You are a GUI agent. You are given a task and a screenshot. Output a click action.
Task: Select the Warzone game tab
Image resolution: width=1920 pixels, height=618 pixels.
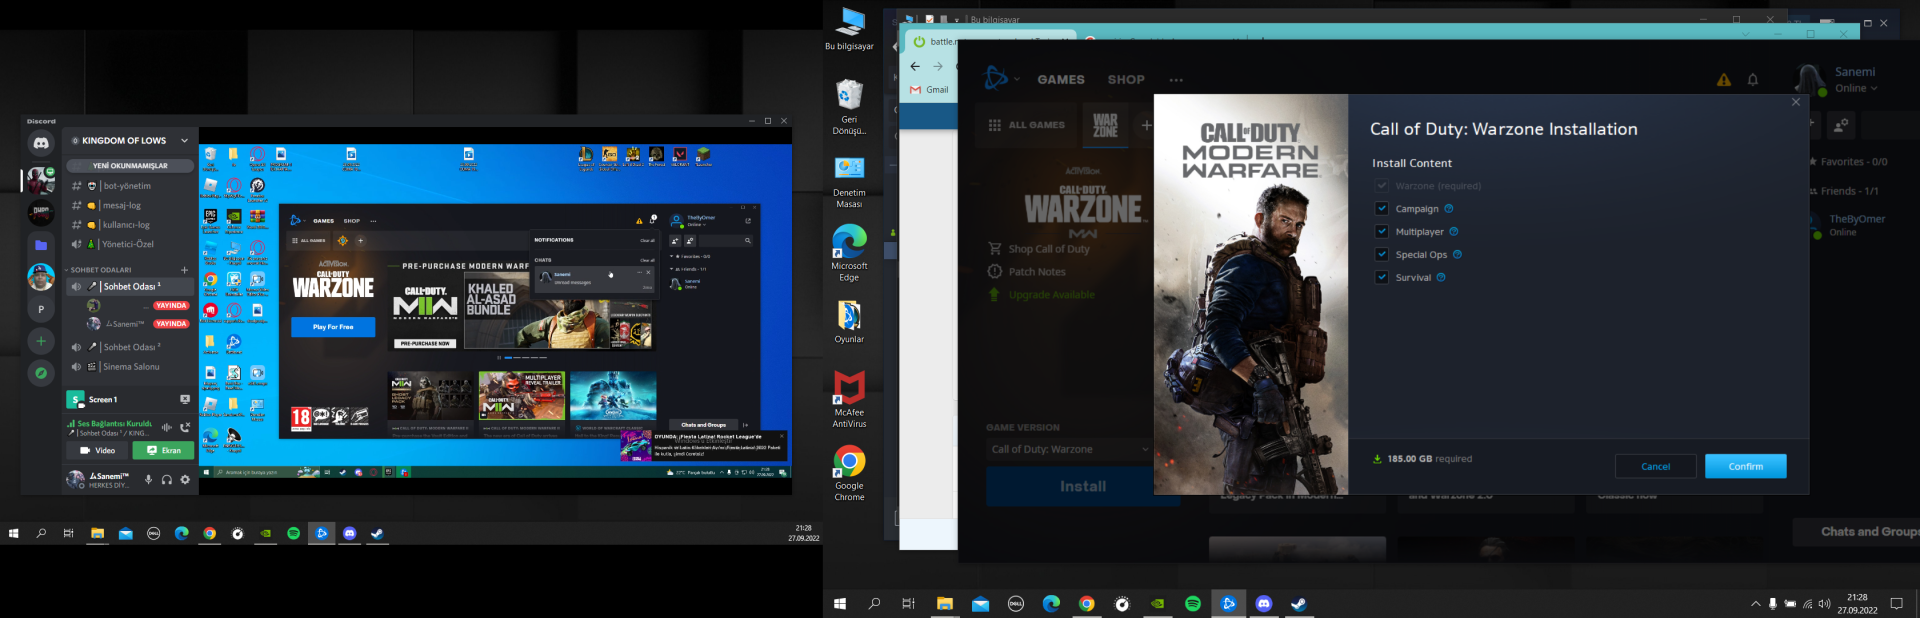tap(1105, 125)
